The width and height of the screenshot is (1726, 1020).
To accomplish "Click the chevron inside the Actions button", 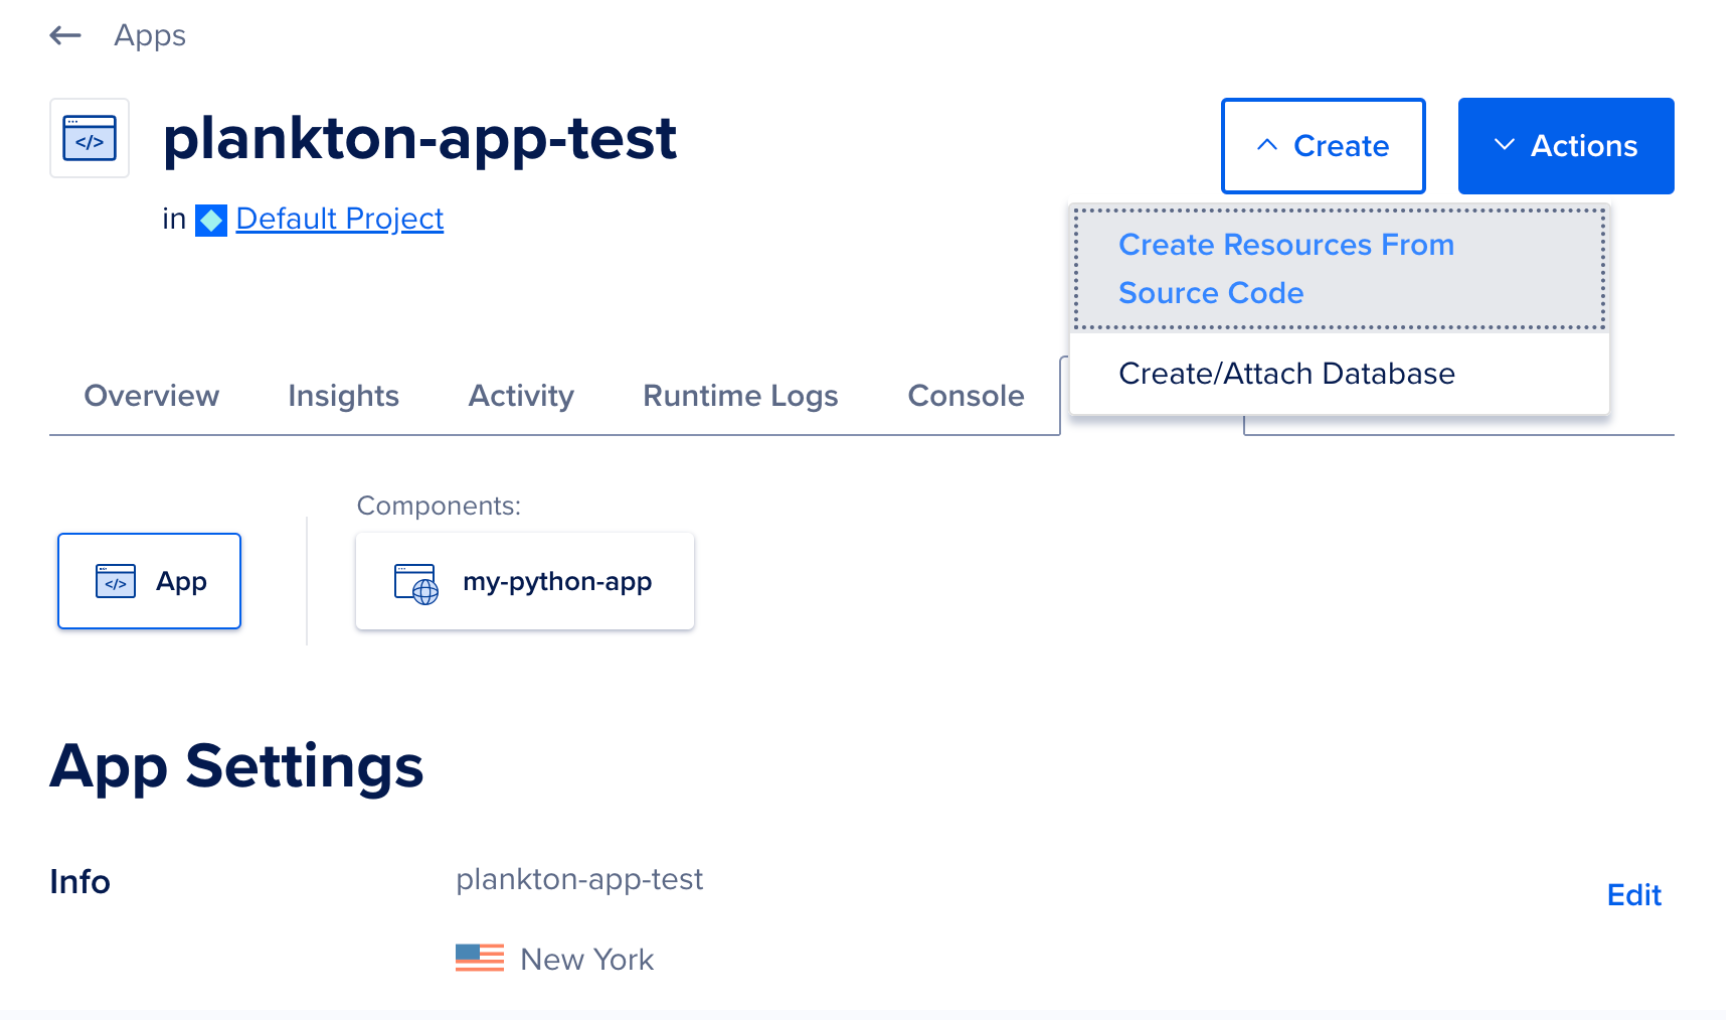I will (1504, 145).
